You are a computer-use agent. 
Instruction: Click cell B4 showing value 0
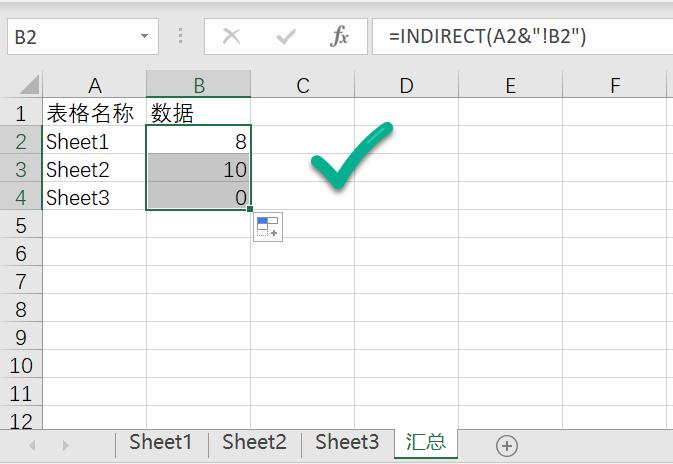(198, 197)
